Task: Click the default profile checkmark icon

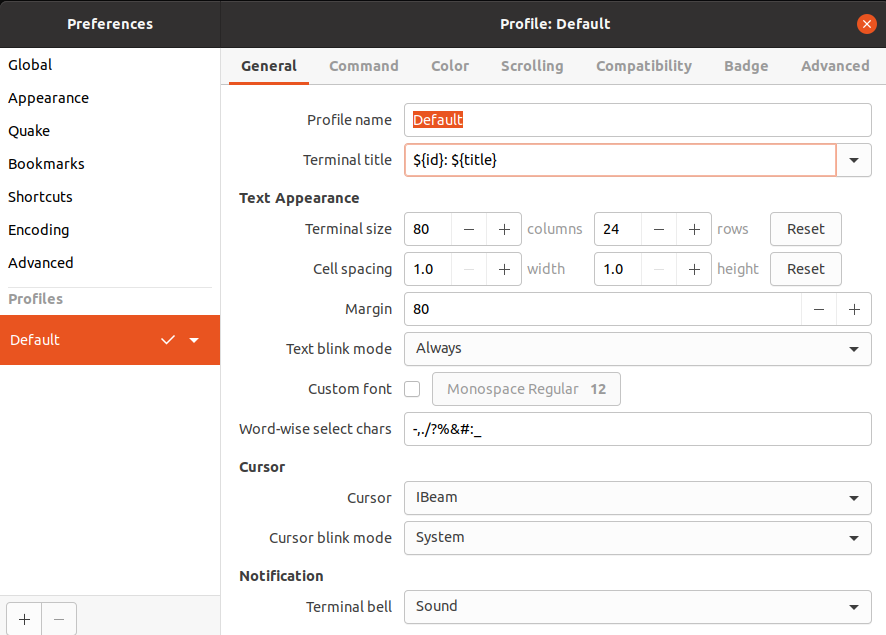Action: tap(168, 340)
